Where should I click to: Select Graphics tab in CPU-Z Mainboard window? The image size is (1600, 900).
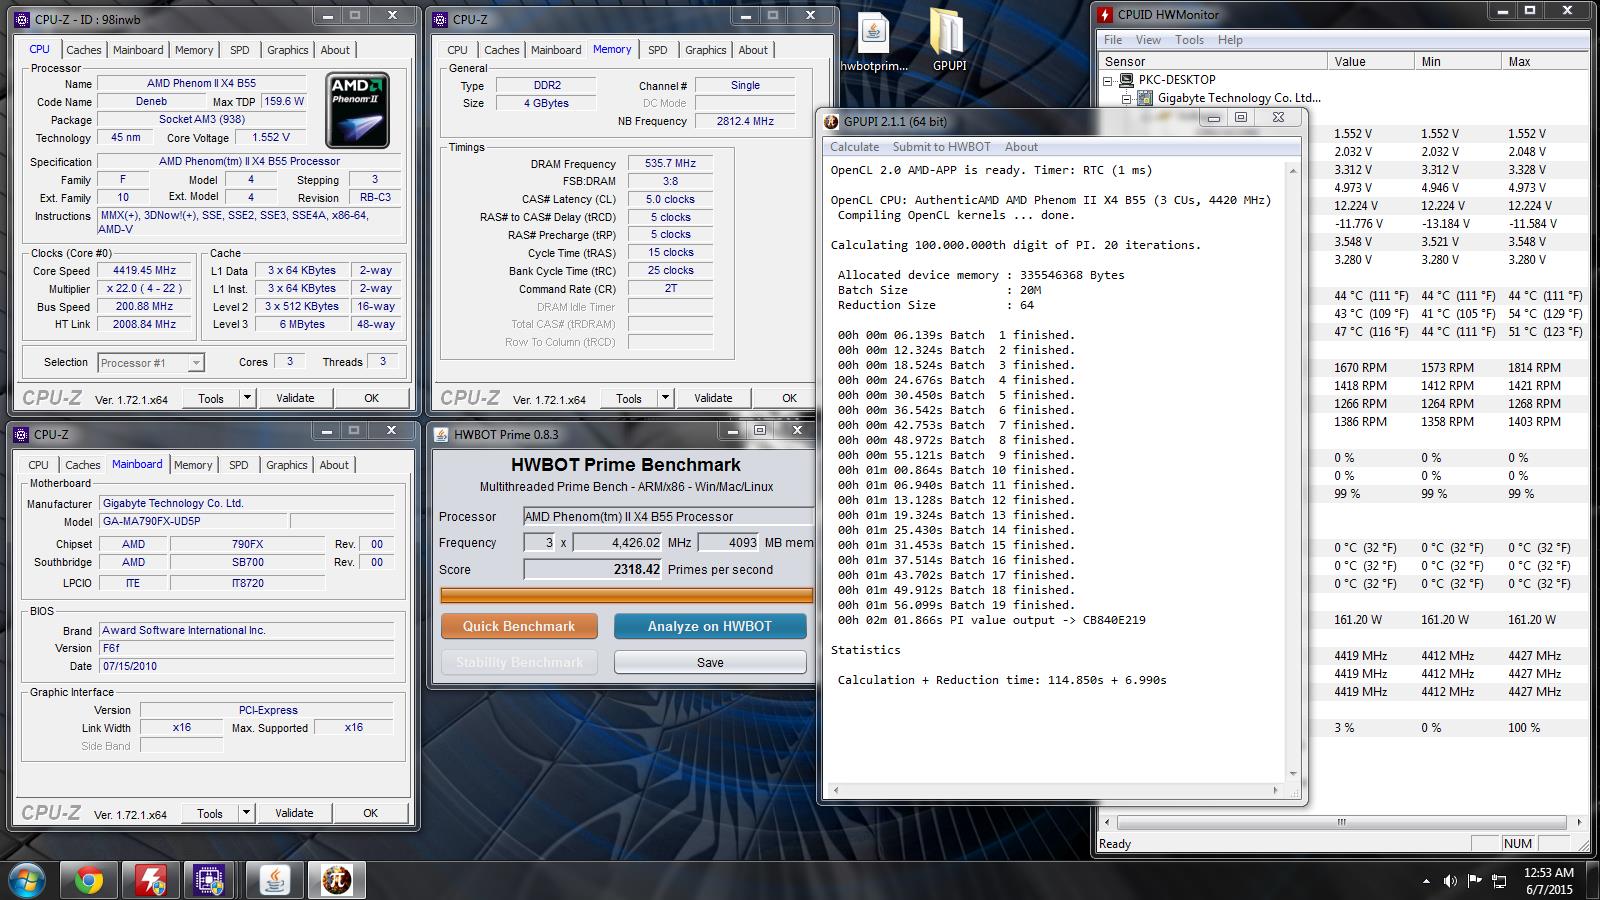coord(287,465)
